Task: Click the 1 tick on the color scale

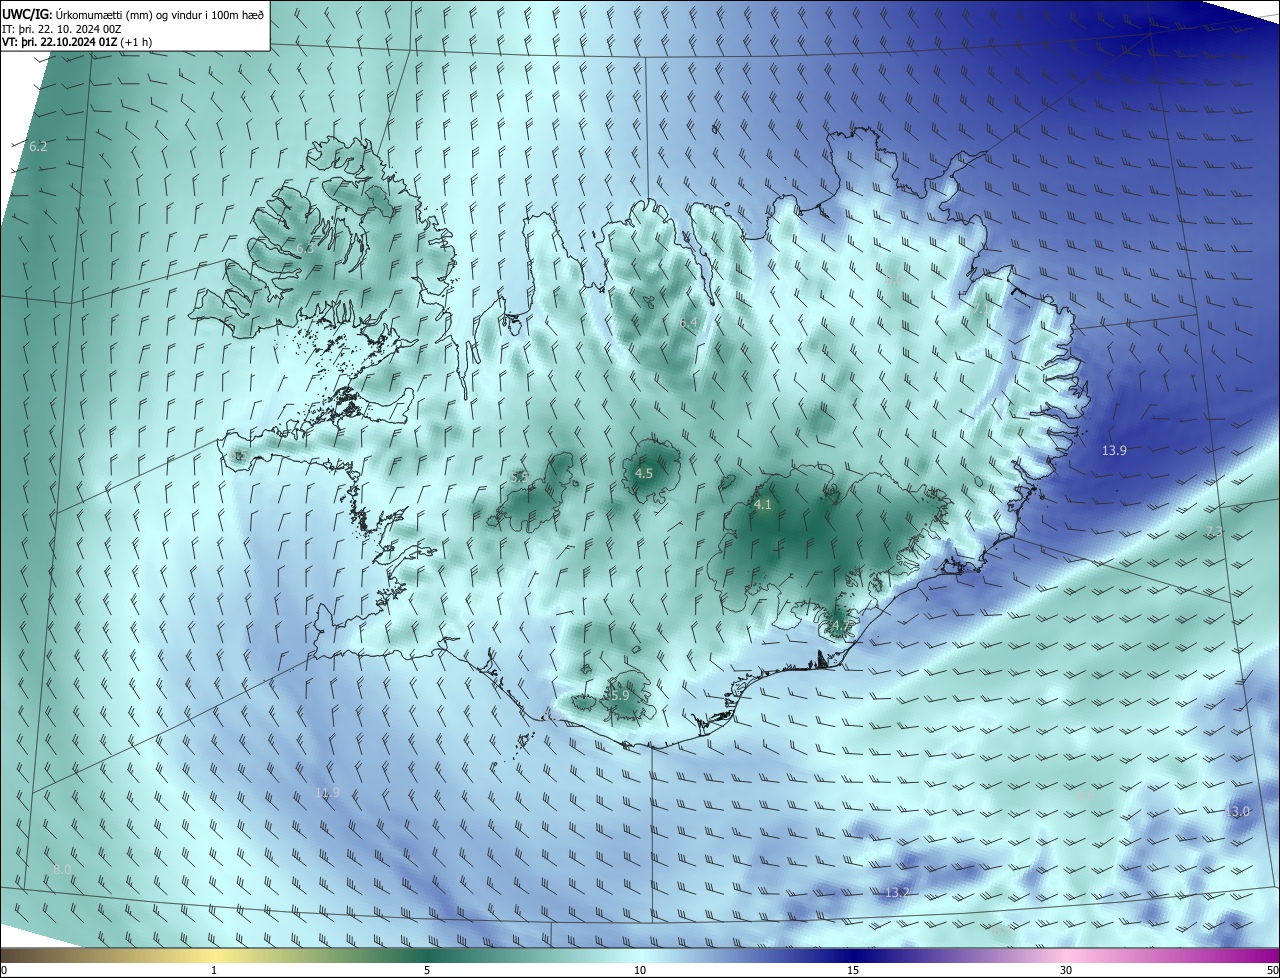Action: coord(214,971)
